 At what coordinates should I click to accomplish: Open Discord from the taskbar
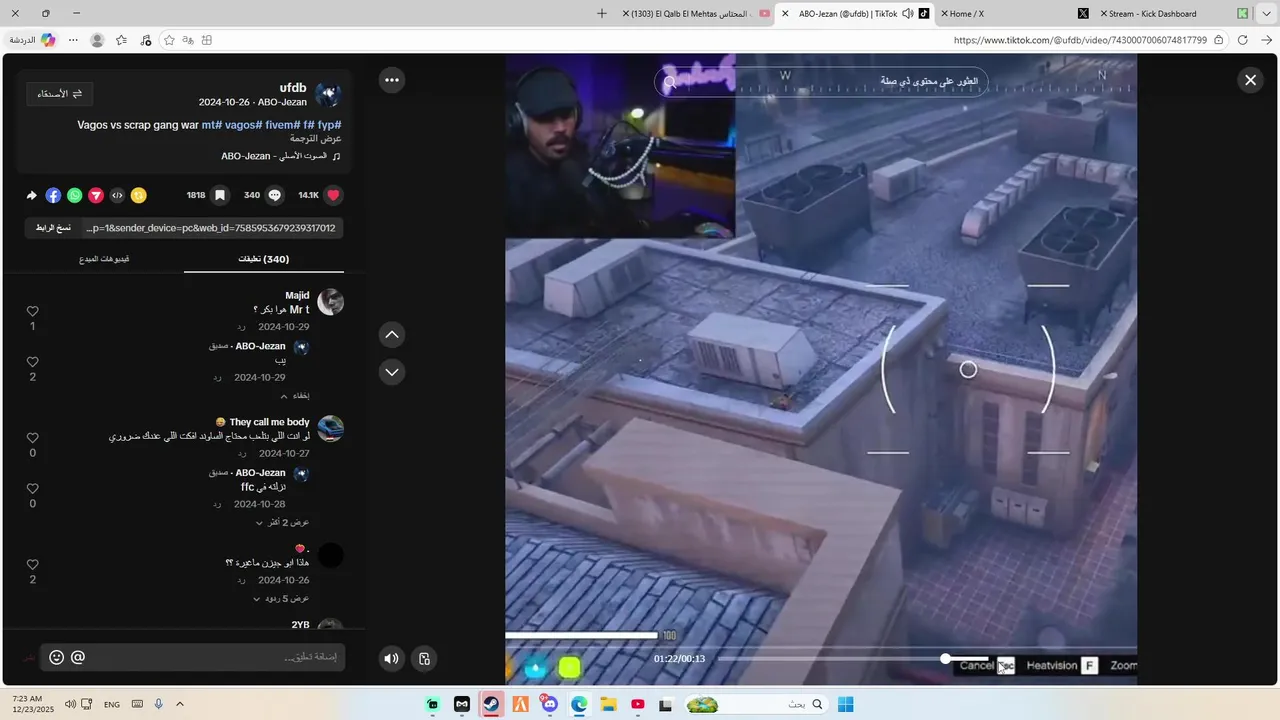coord(549,704)
